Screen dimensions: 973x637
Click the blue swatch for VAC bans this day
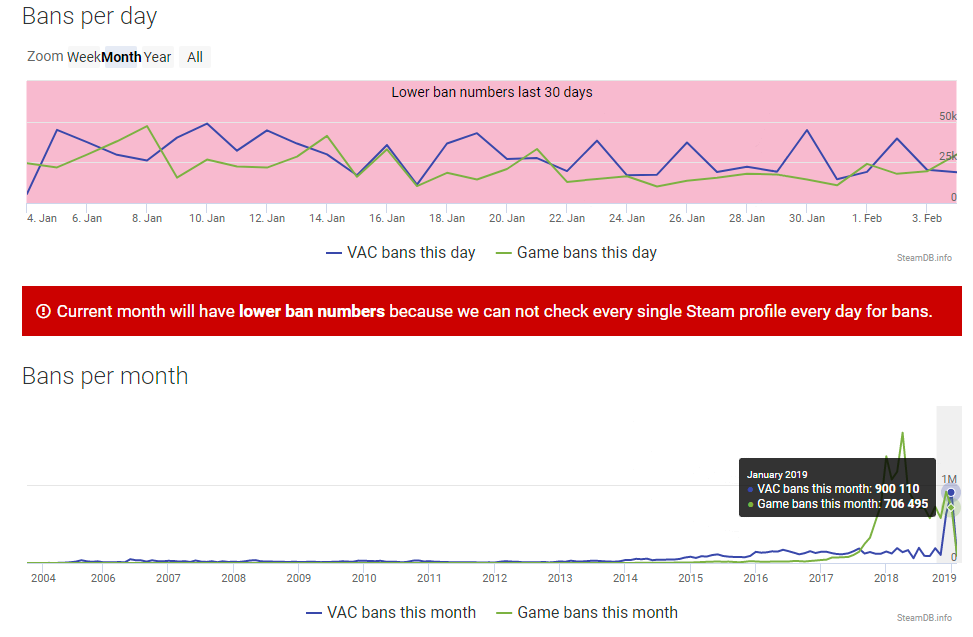pos(334,252)
